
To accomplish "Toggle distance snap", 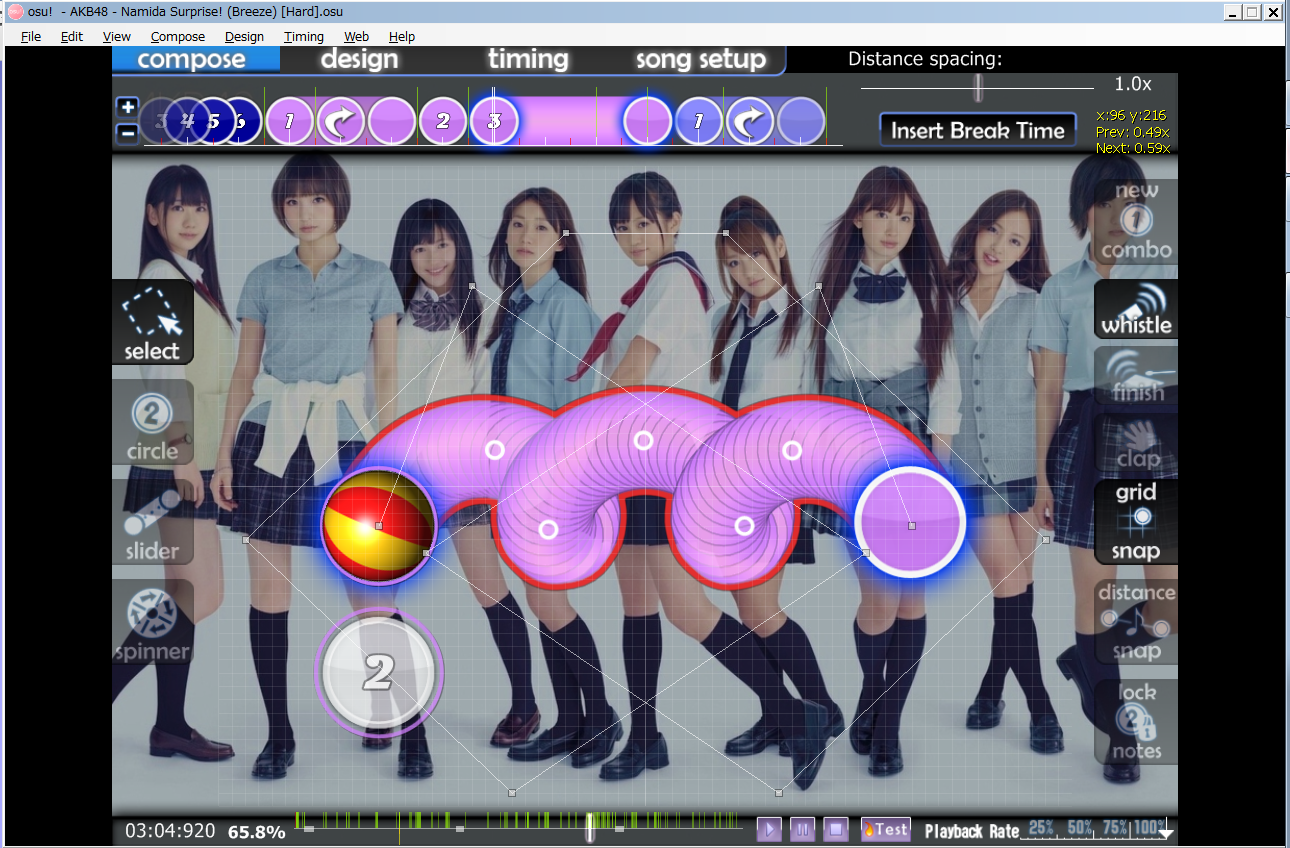I will pyautogui.click(x=1136, y=622).
